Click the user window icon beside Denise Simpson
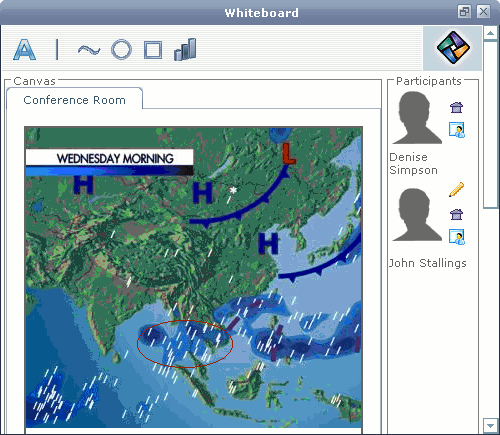 pos(457,130)
